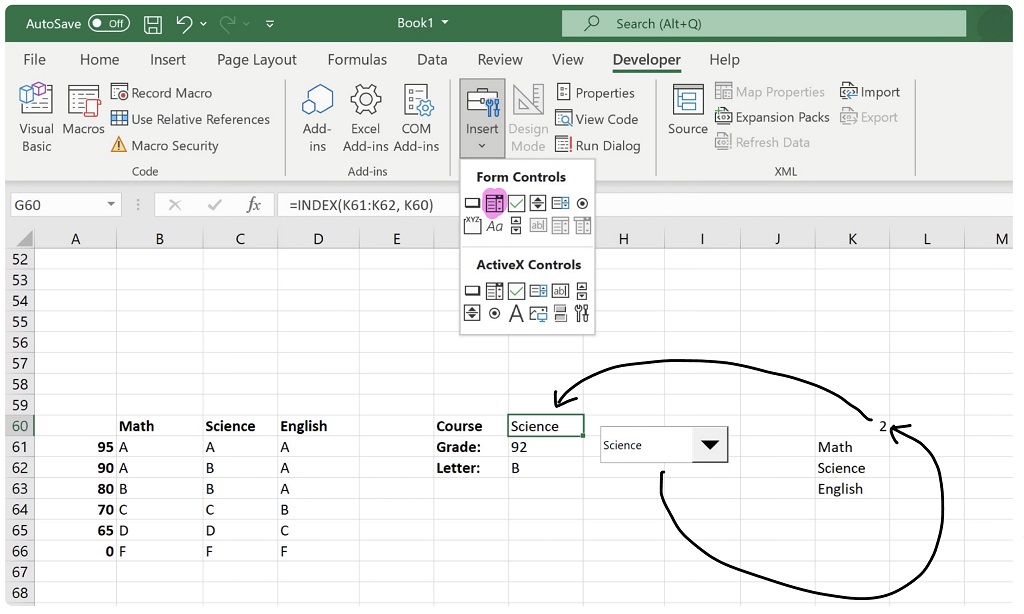Click the Macros icon
This screenshot has height=614, width=1024.
tap(83, 110)
